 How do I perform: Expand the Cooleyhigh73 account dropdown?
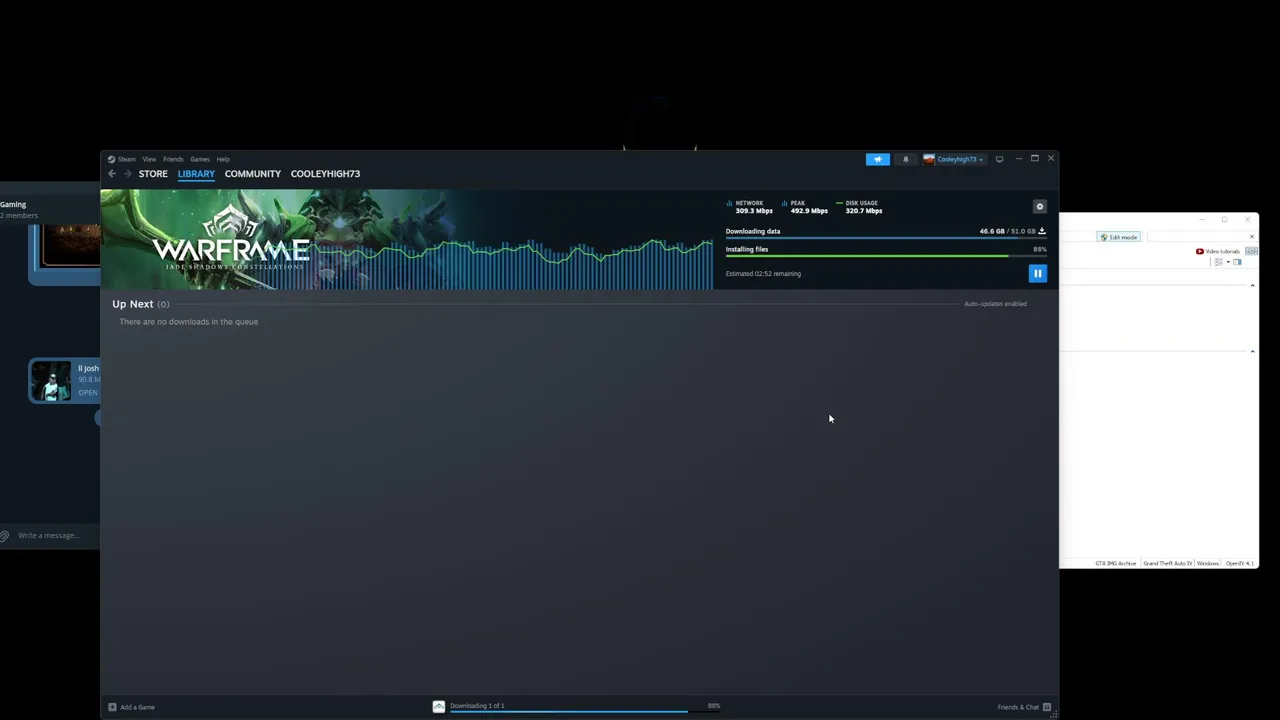(953, 159)
